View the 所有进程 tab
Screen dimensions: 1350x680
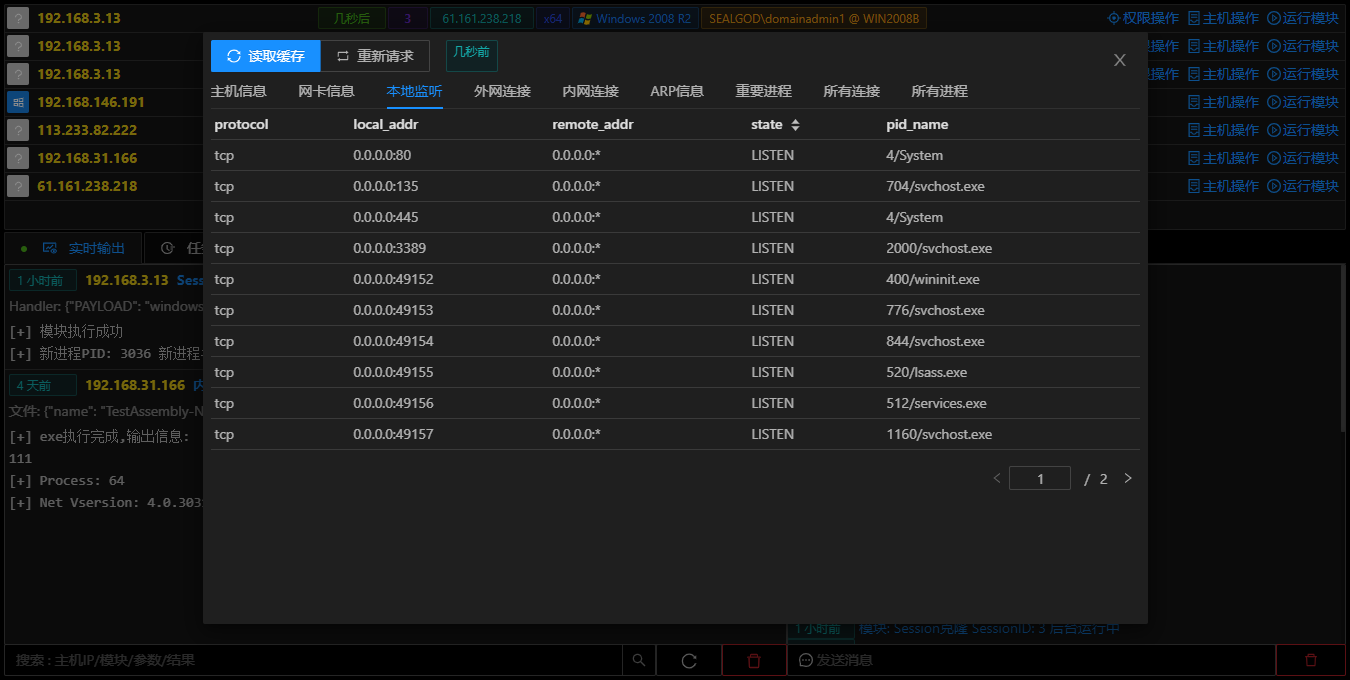click(940, 91)
